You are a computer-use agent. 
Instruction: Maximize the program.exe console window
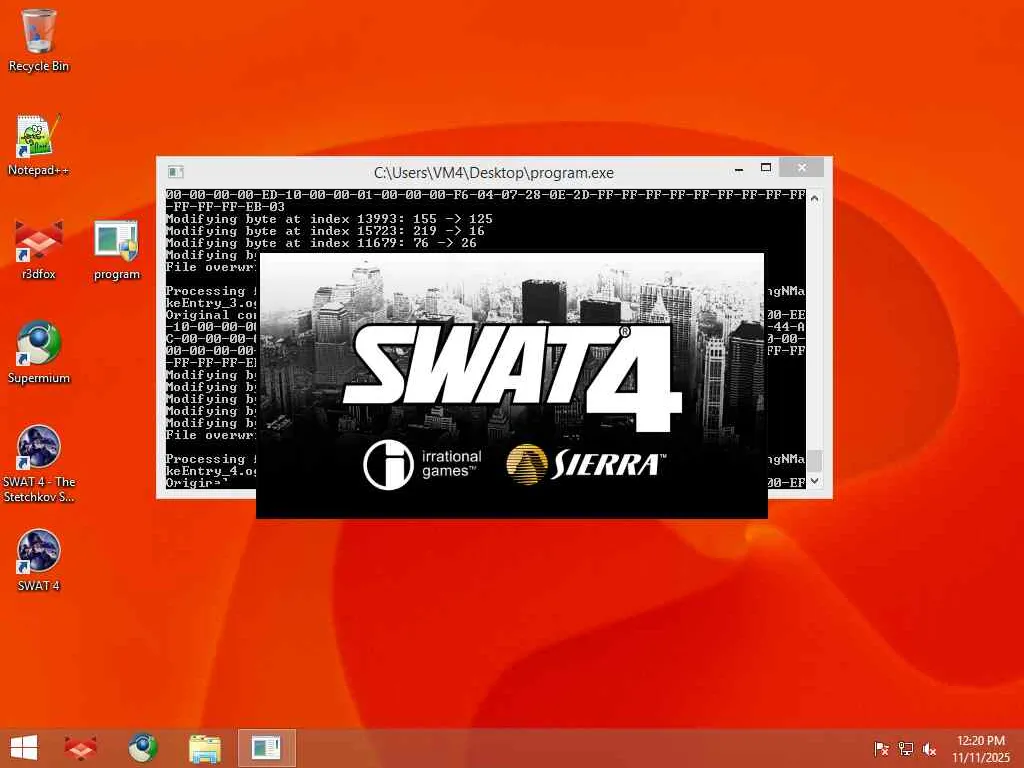point(766,168)
